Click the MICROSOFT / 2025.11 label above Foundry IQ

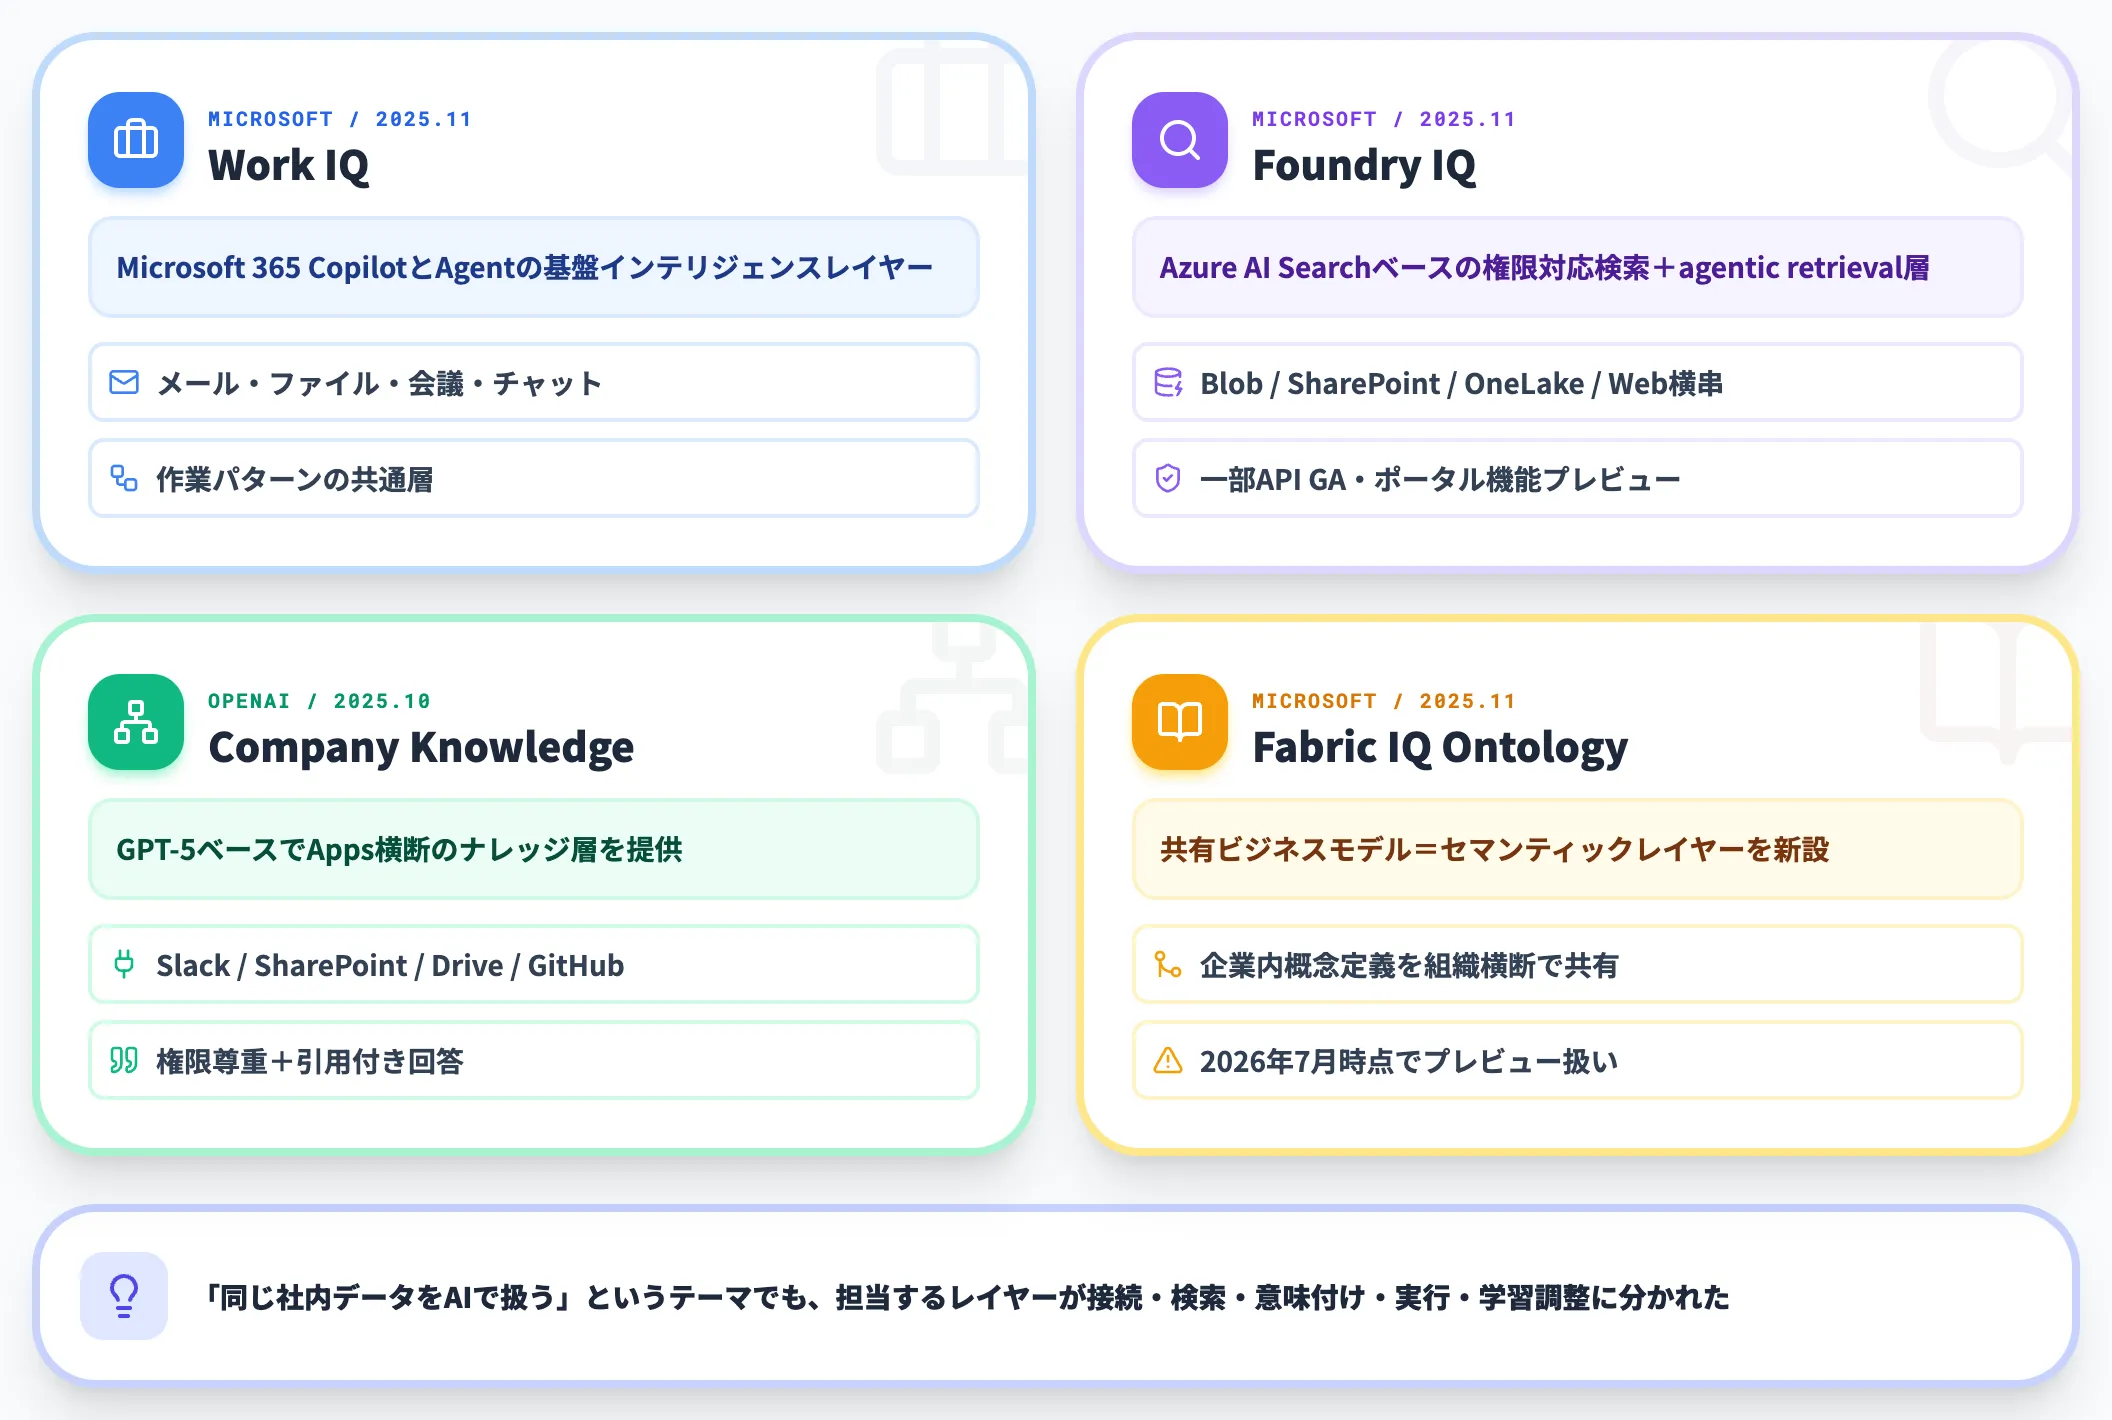coord(1384,119)
